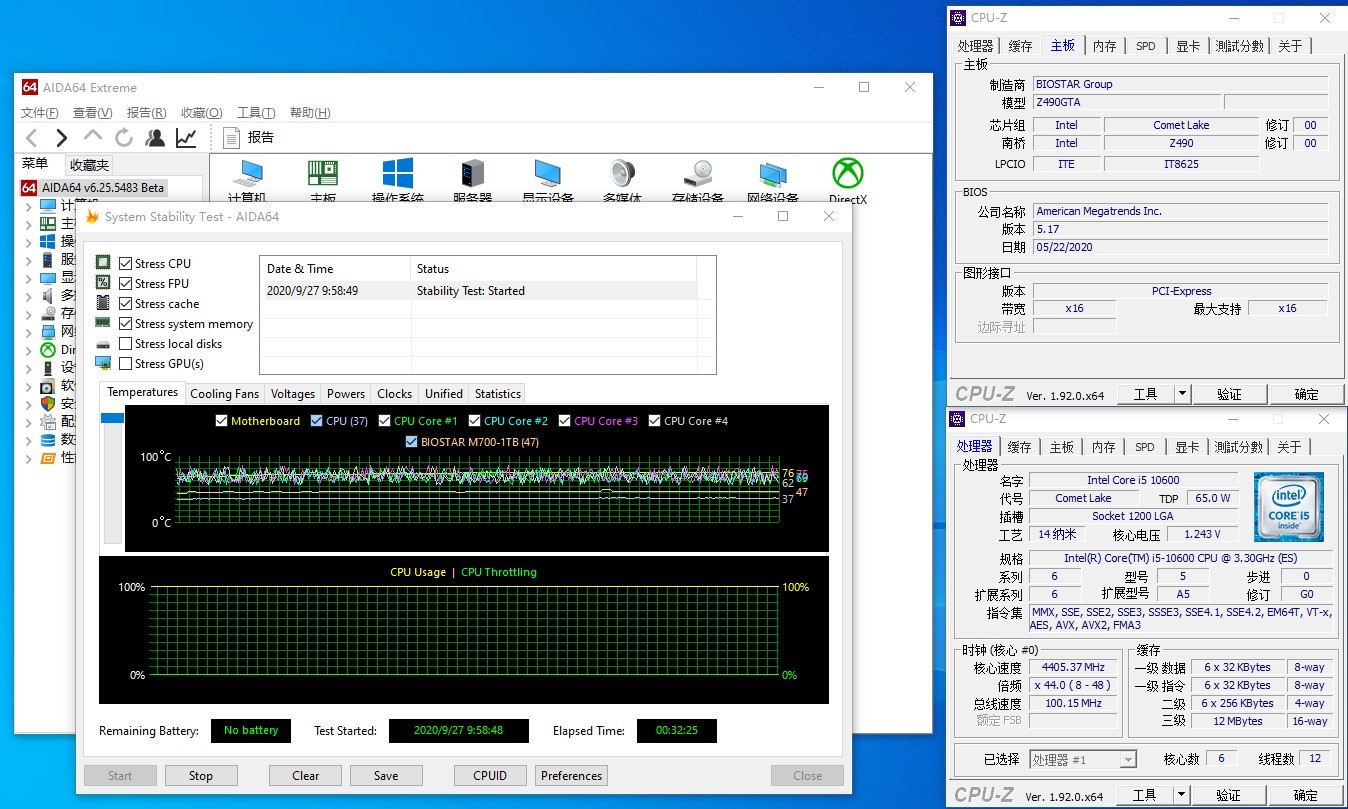Click the Intel Core i5 logo in CPU-Z
Image resolution: width=1348 pixels, height=809 pixels.
coord(1290,506)
